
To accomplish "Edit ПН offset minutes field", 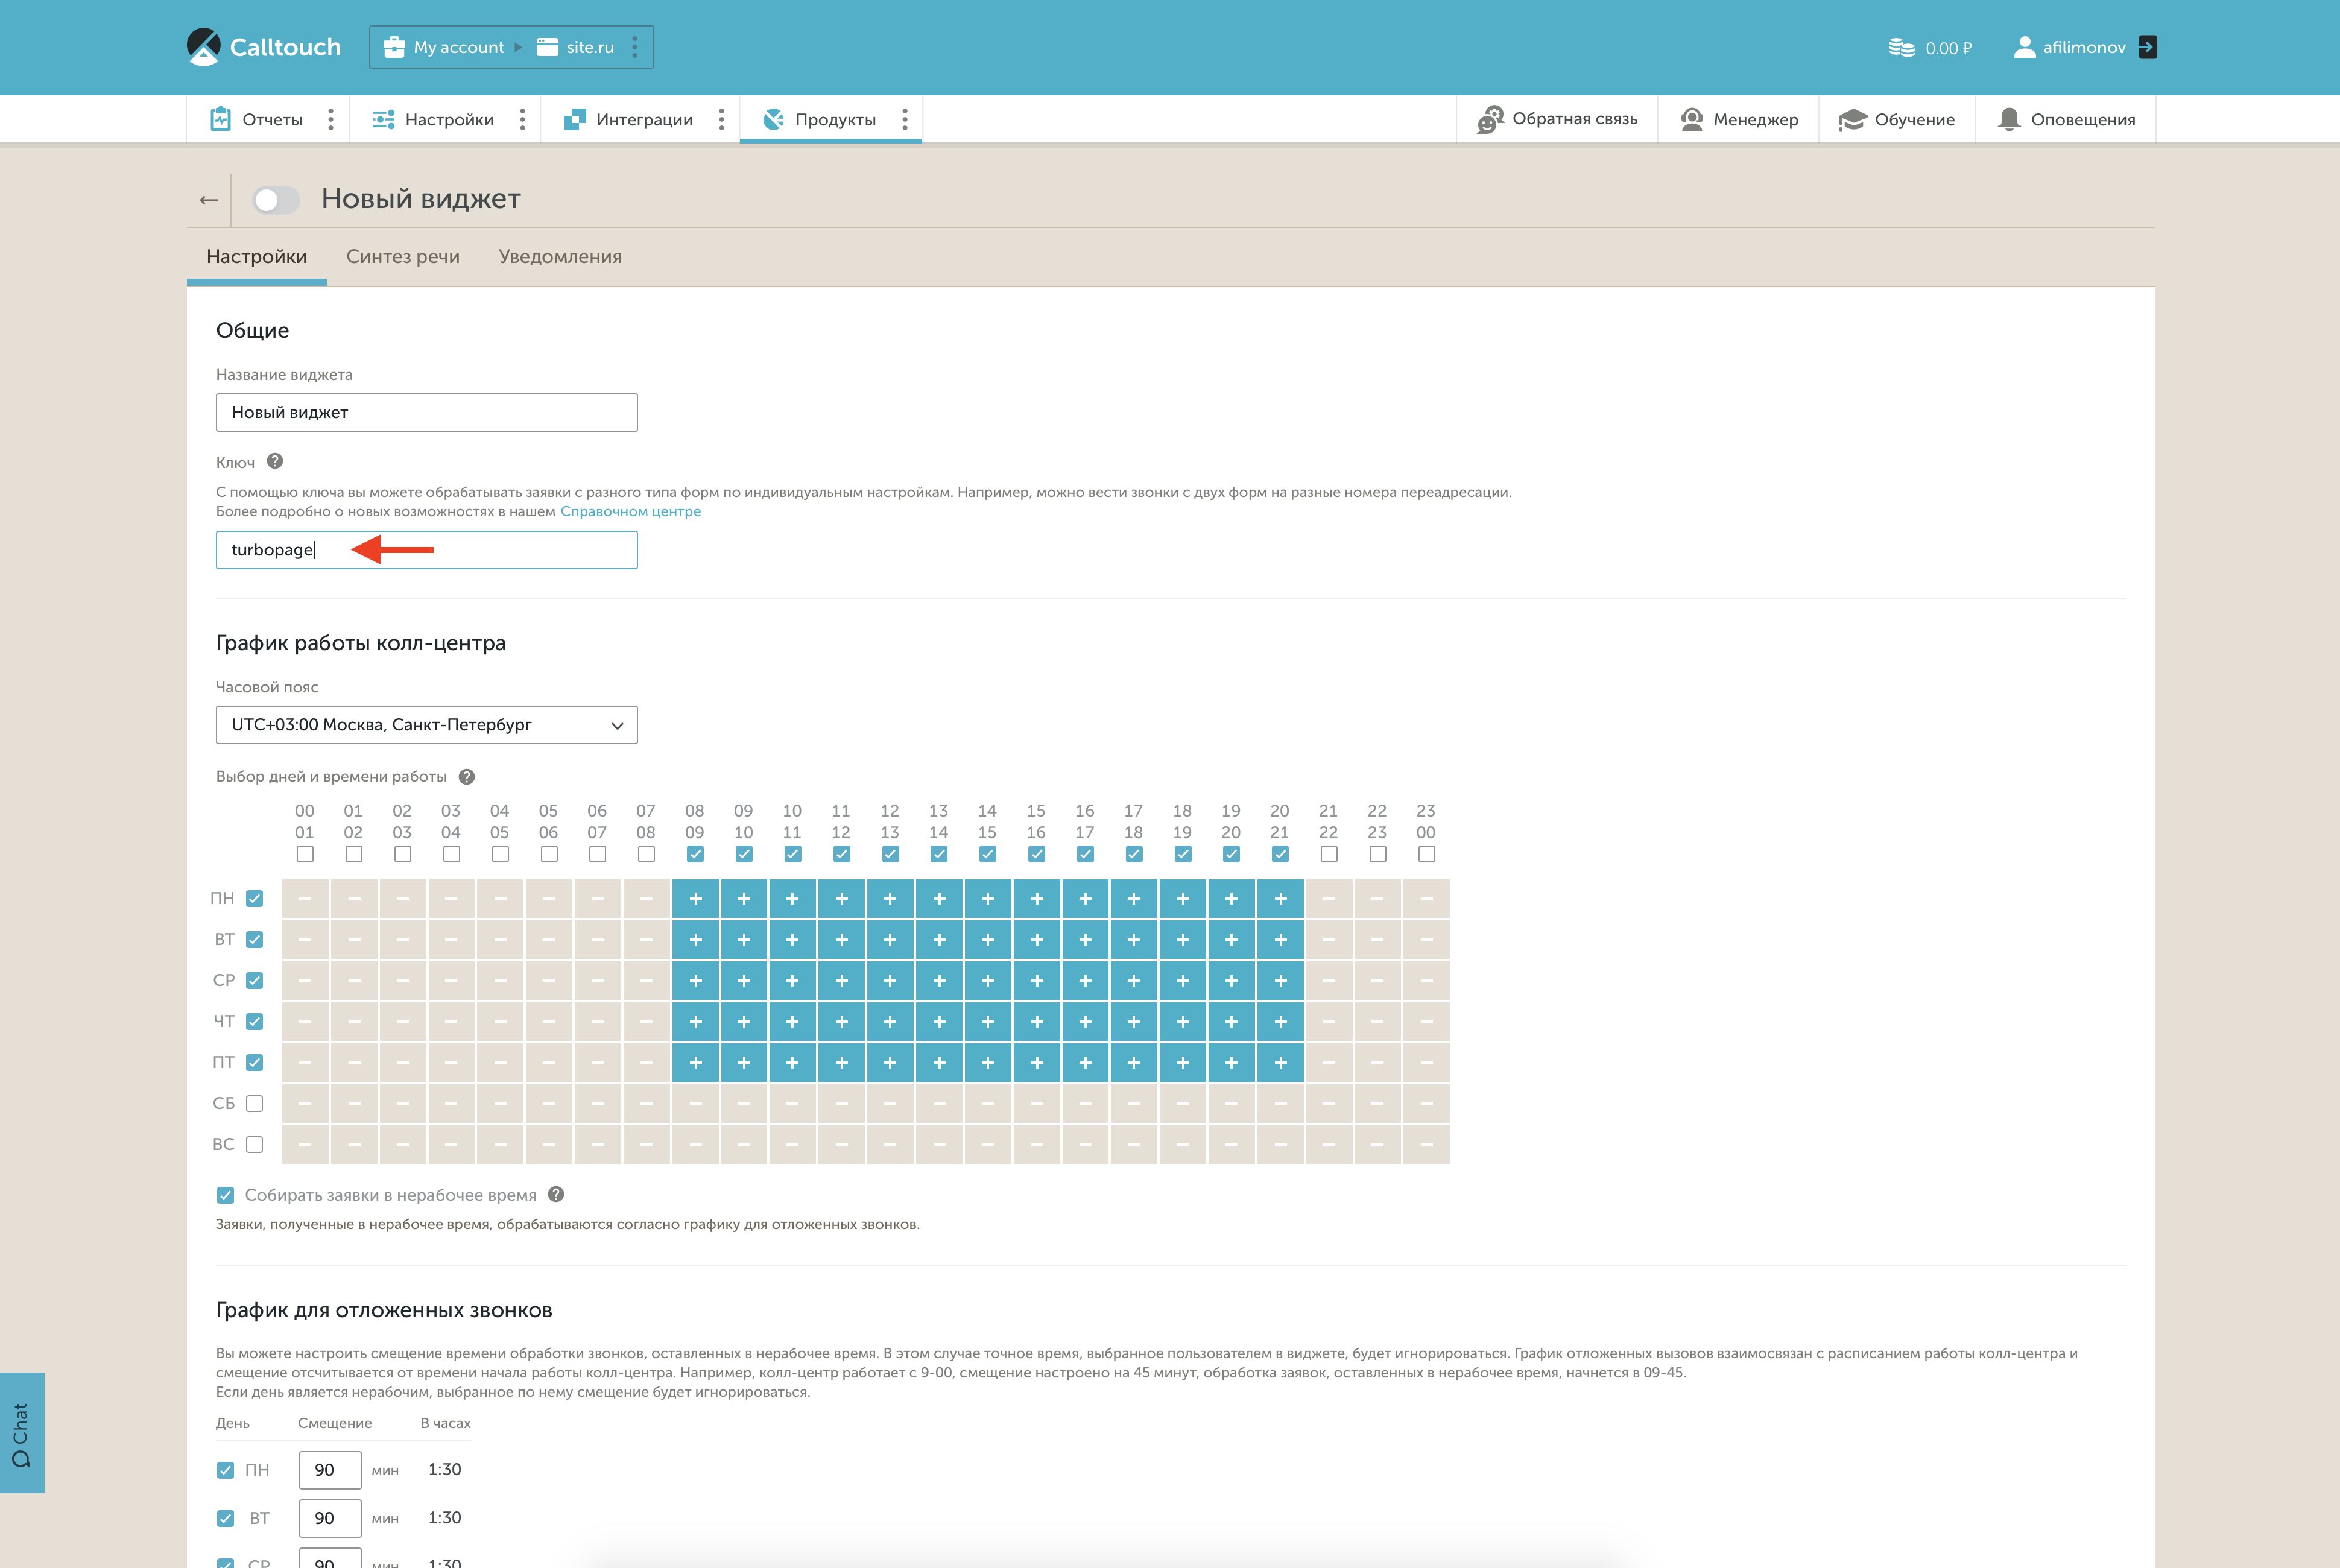I will pos(330,1470).
